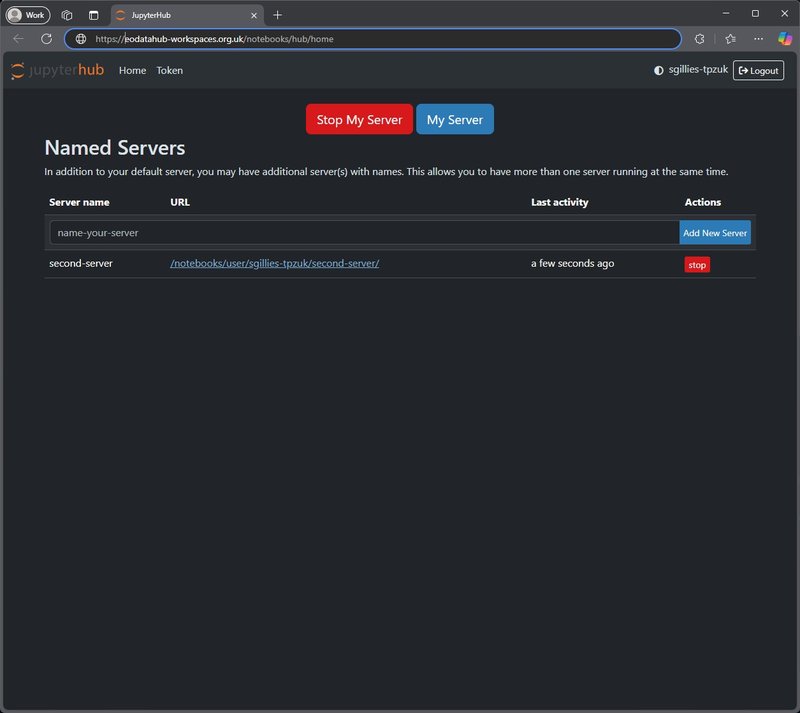The image size is (800, 713).
Task: Open the Home navigation item
Action: coord(132,71)
